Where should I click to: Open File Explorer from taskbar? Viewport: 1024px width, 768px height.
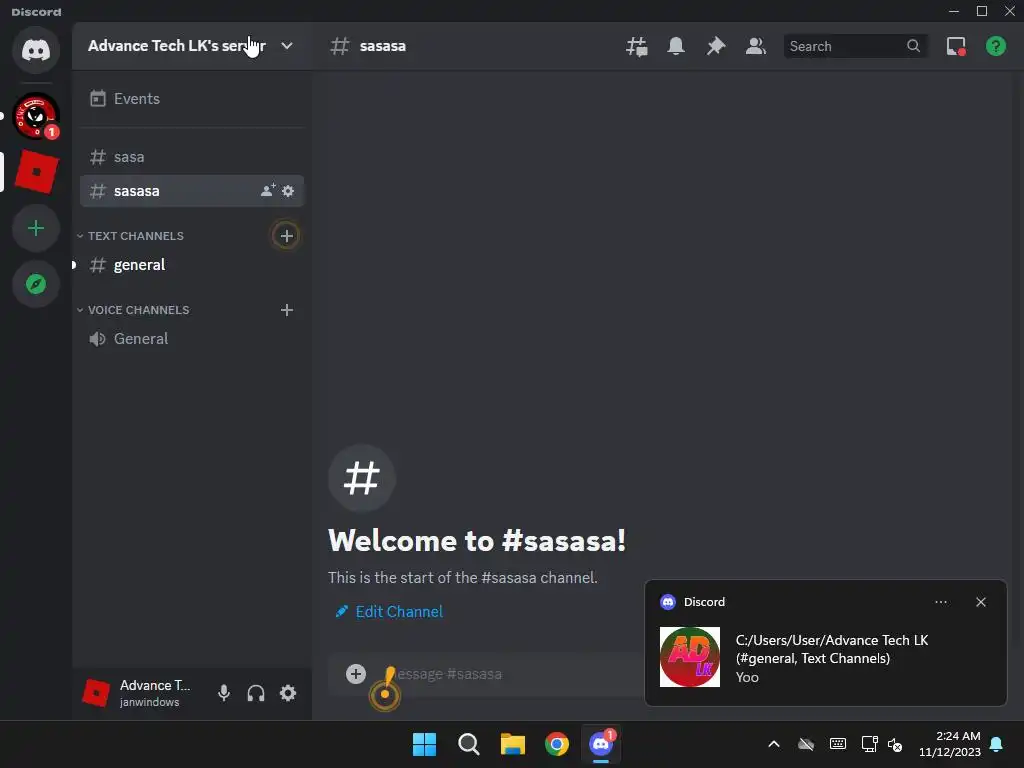513,744
